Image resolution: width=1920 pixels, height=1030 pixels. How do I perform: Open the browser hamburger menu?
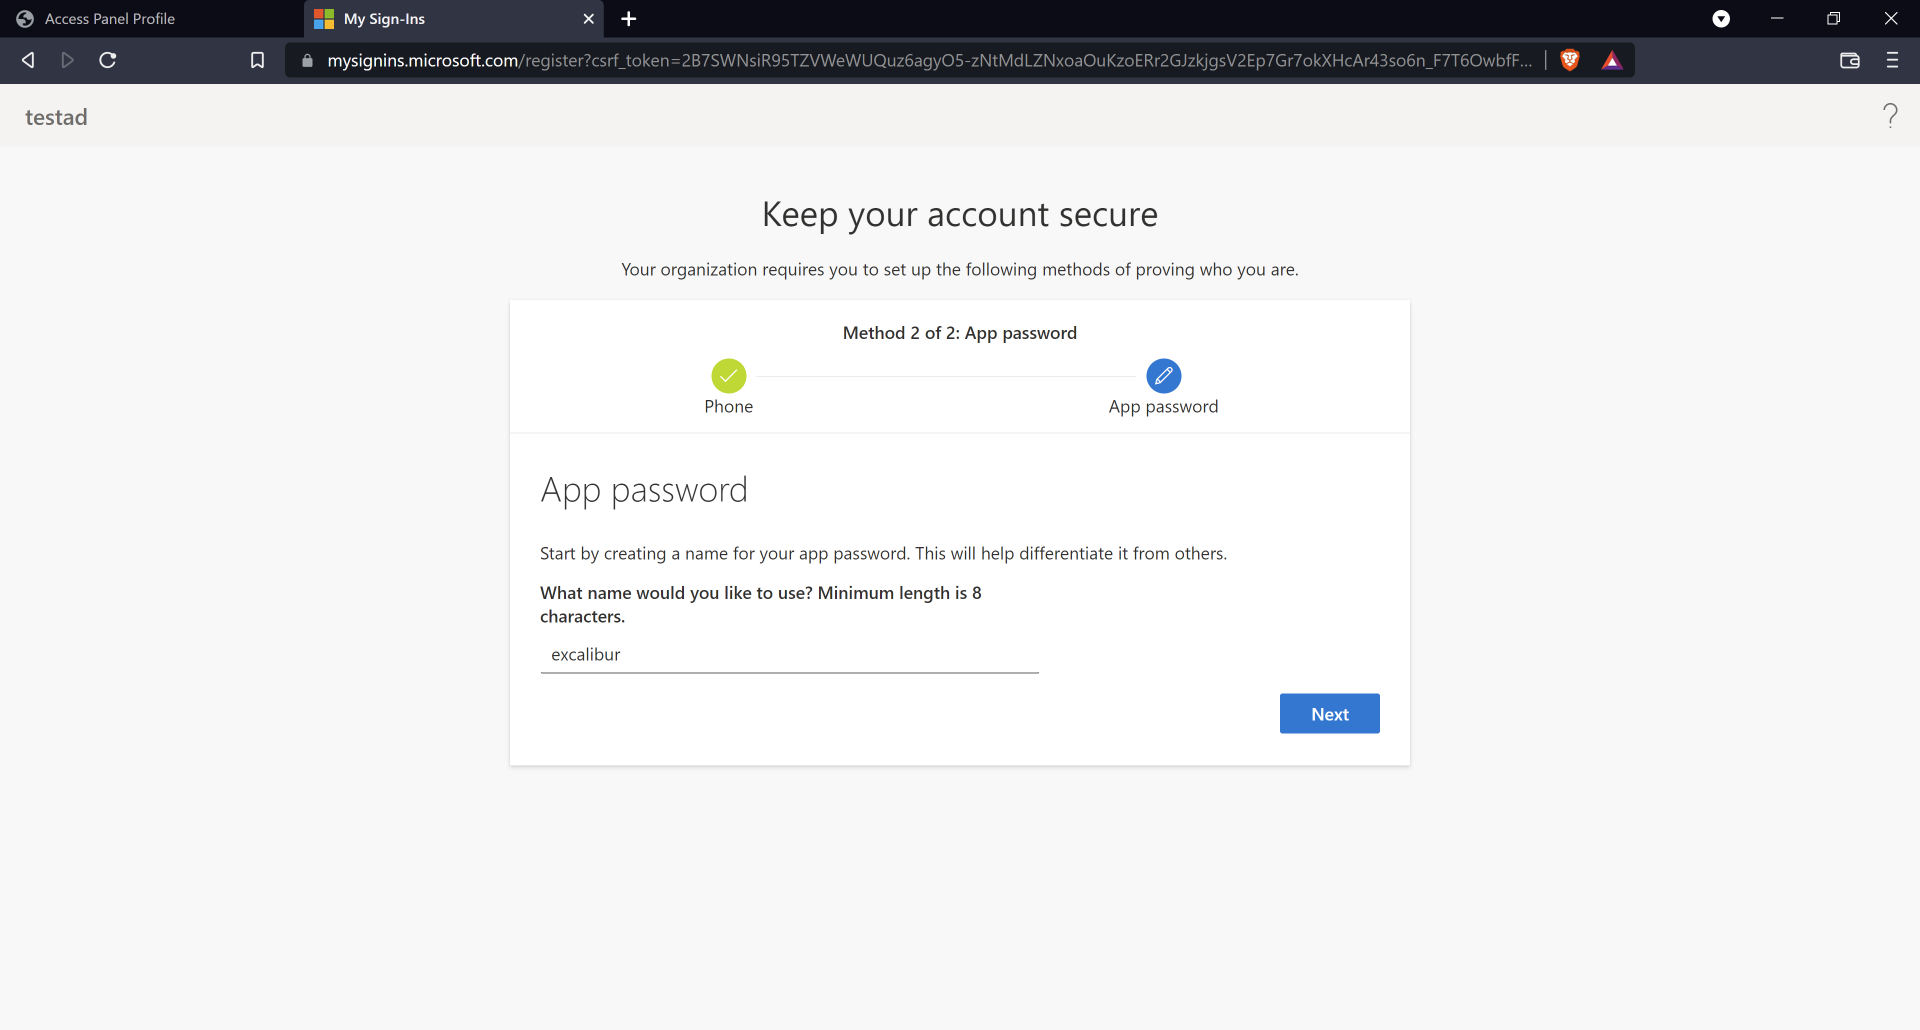pos(1892,60)
